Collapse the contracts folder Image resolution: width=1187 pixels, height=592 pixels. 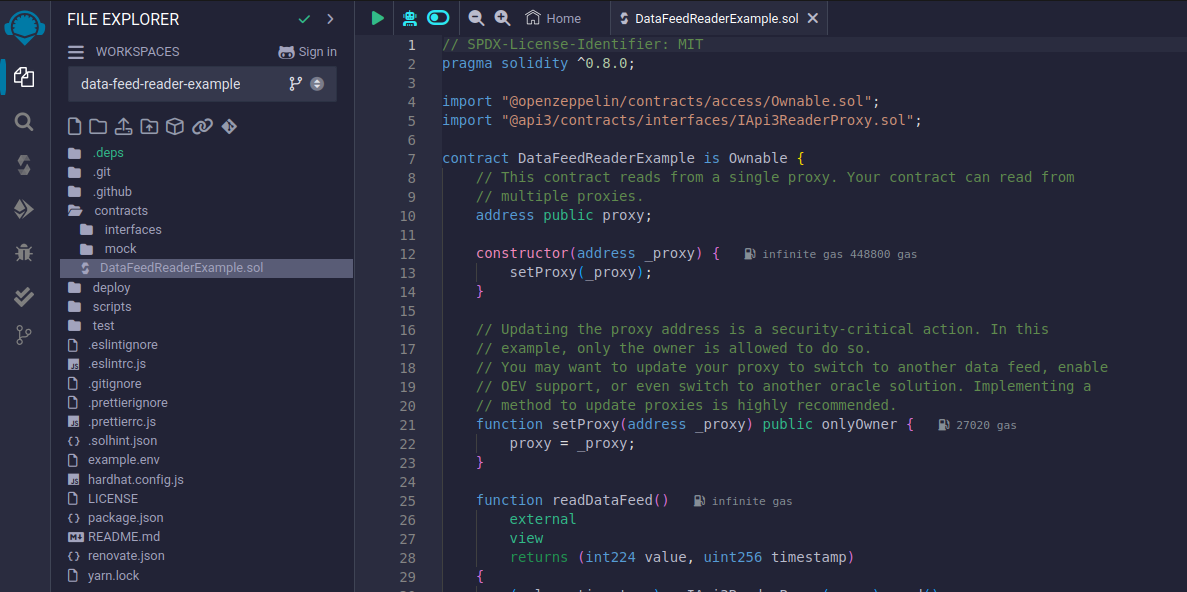(120, 211)
